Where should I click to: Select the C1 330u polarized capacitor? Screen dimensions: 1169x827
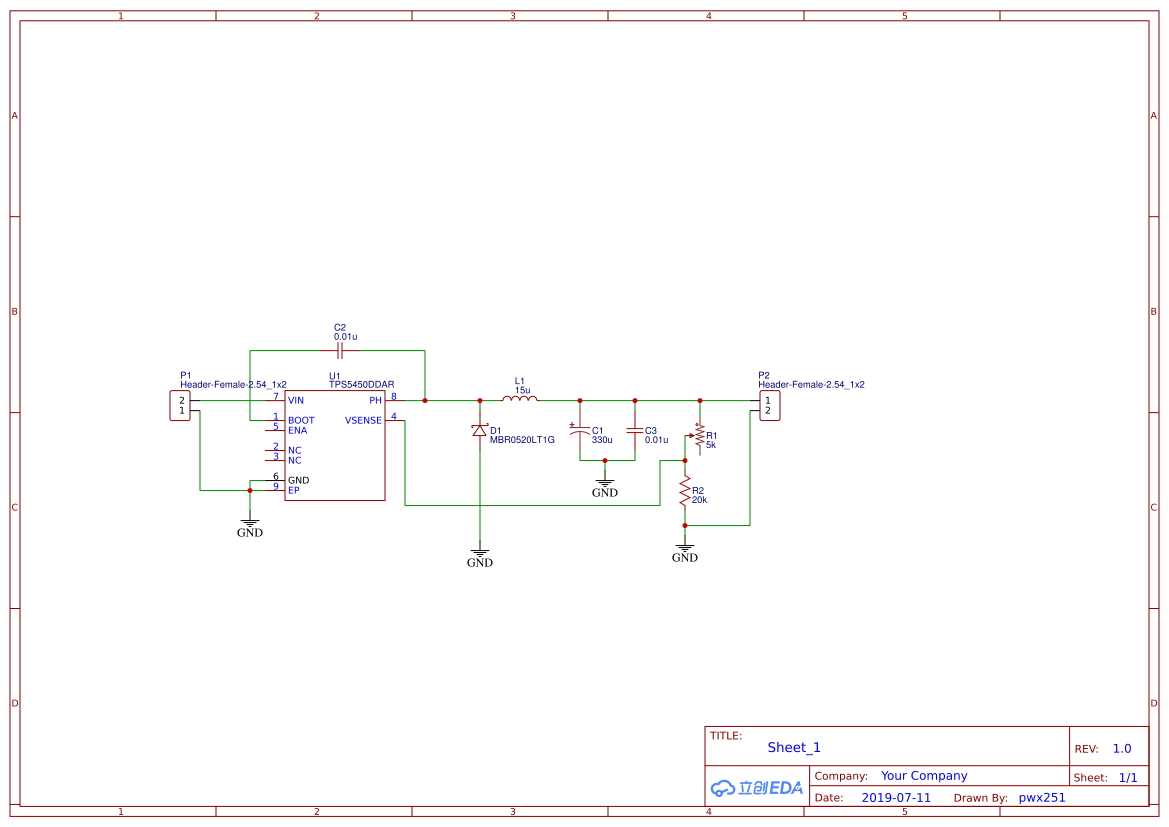click(x=579, y=430)
